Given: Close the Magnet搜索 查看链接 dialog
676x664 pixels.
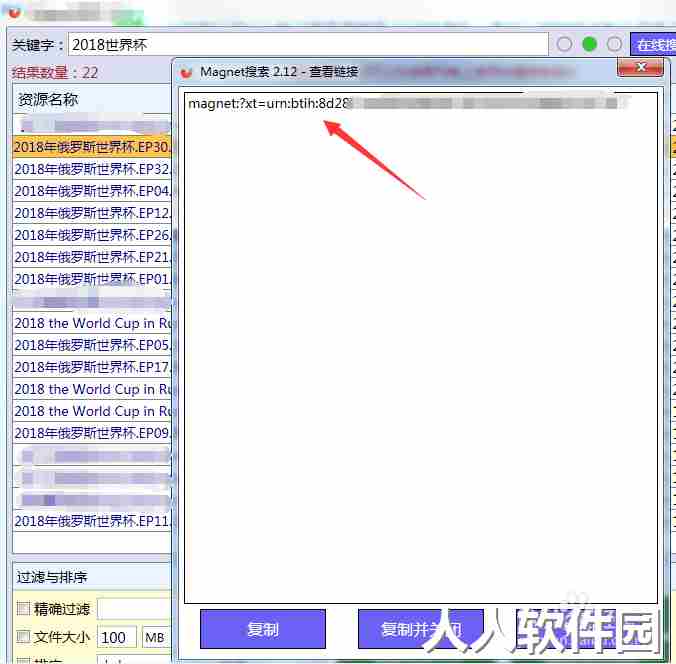Looking at the screenshot, I should click(640, 68).
